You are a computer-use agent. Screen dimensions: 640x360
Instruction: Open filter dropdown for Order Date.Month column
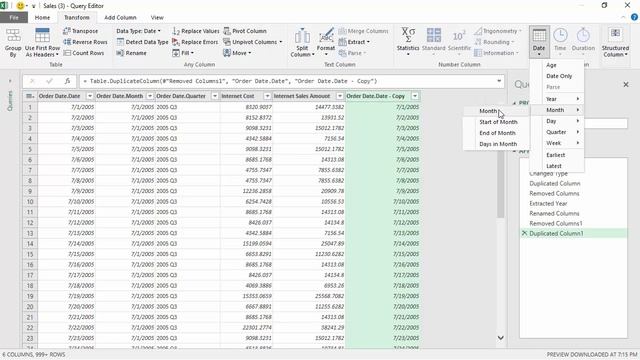pyautogui.click(x=149, y=96)
